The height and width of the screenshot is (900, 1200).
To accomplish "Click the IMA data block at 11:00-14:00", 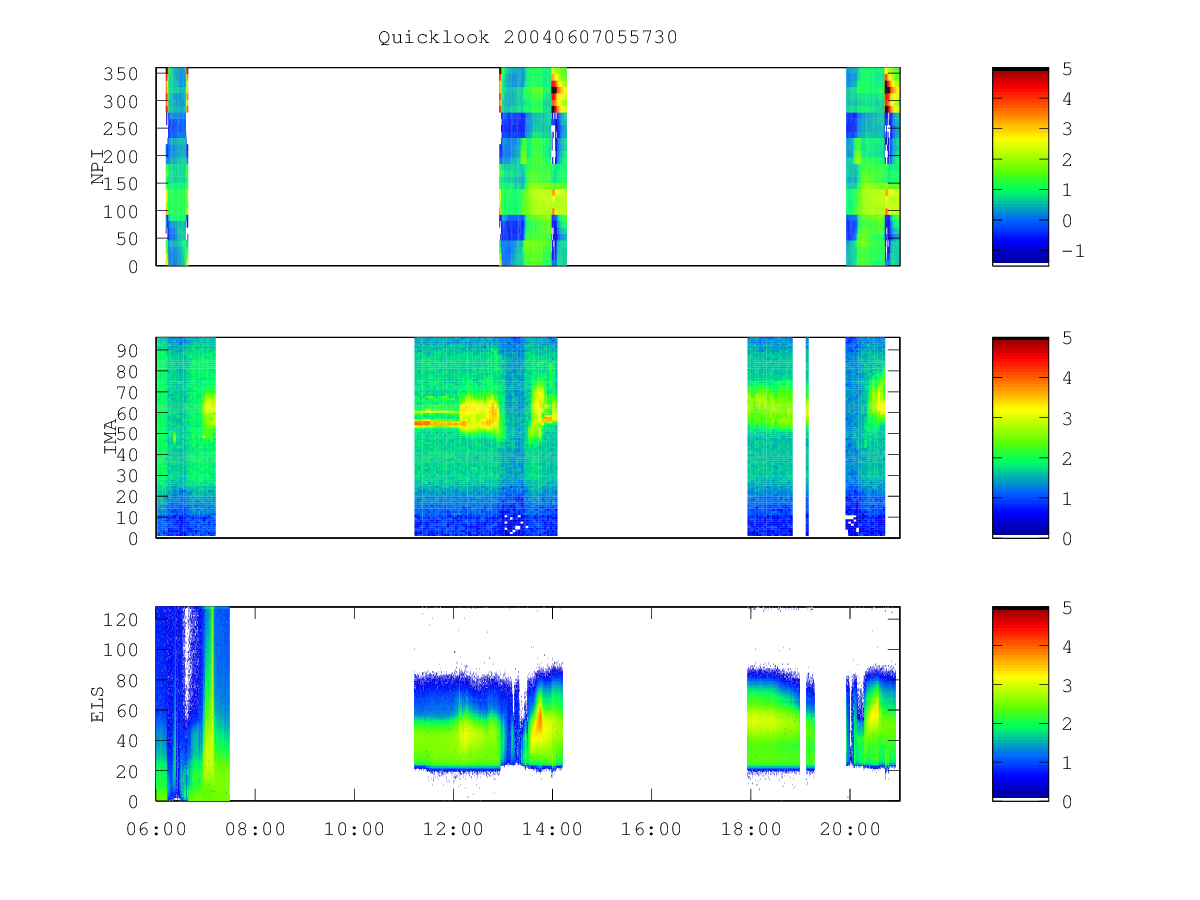I will tap(486, 437).
